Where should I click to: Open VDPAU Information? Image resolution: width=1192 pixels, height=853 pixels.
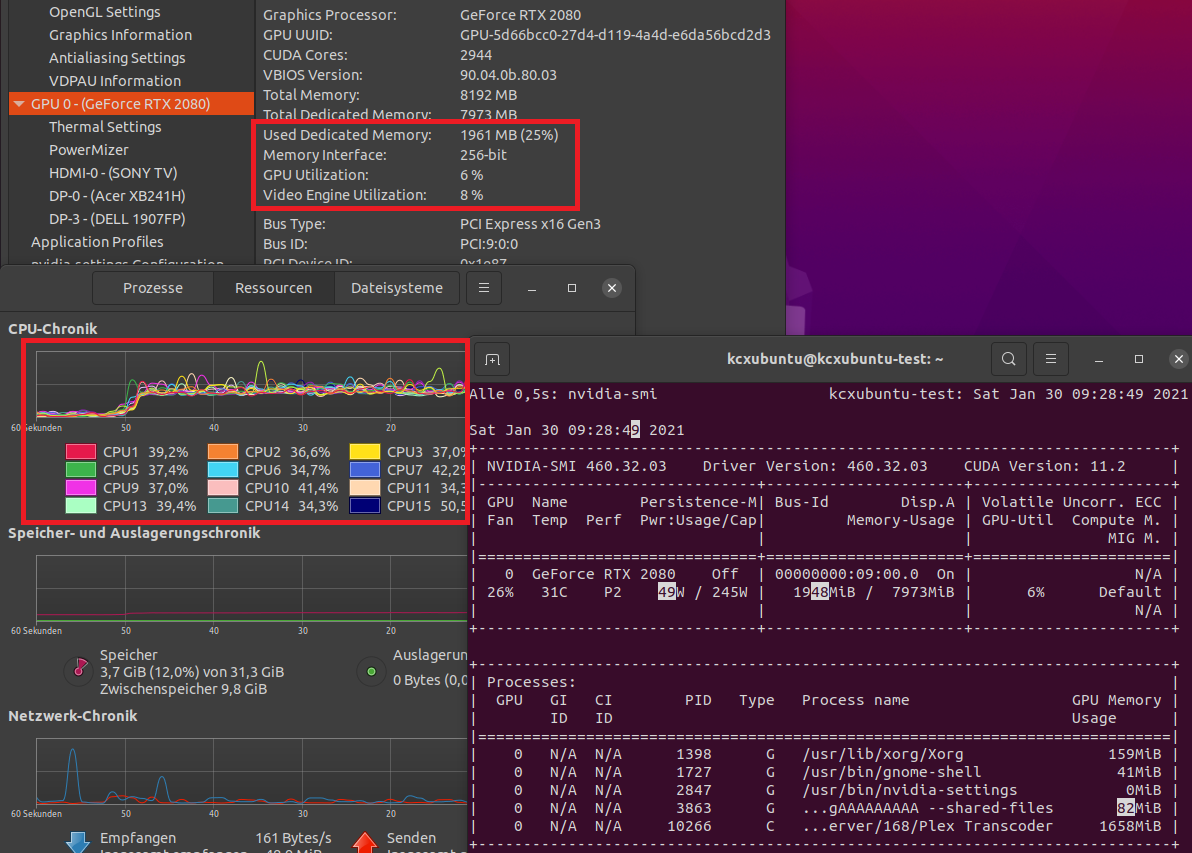pos(115,81)
